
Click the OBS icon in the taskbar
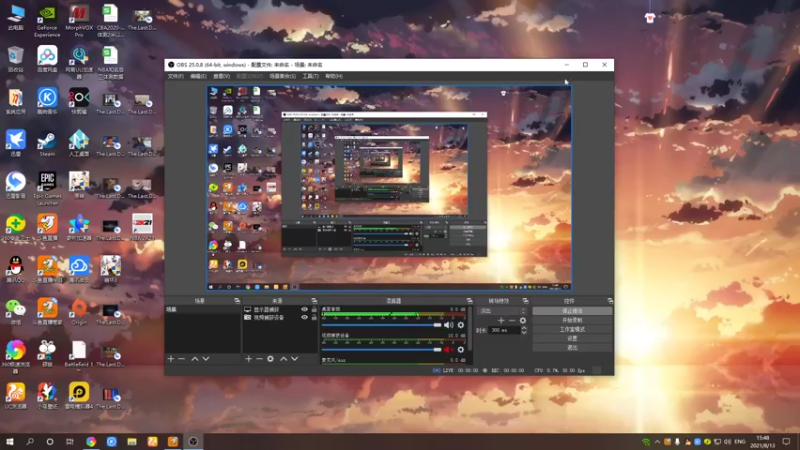193,441
